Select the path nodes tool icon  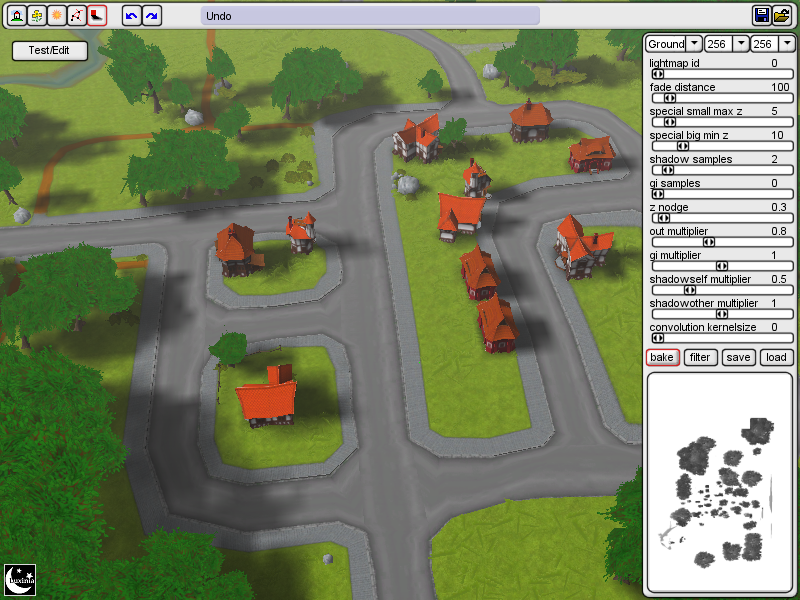[75, 15]
